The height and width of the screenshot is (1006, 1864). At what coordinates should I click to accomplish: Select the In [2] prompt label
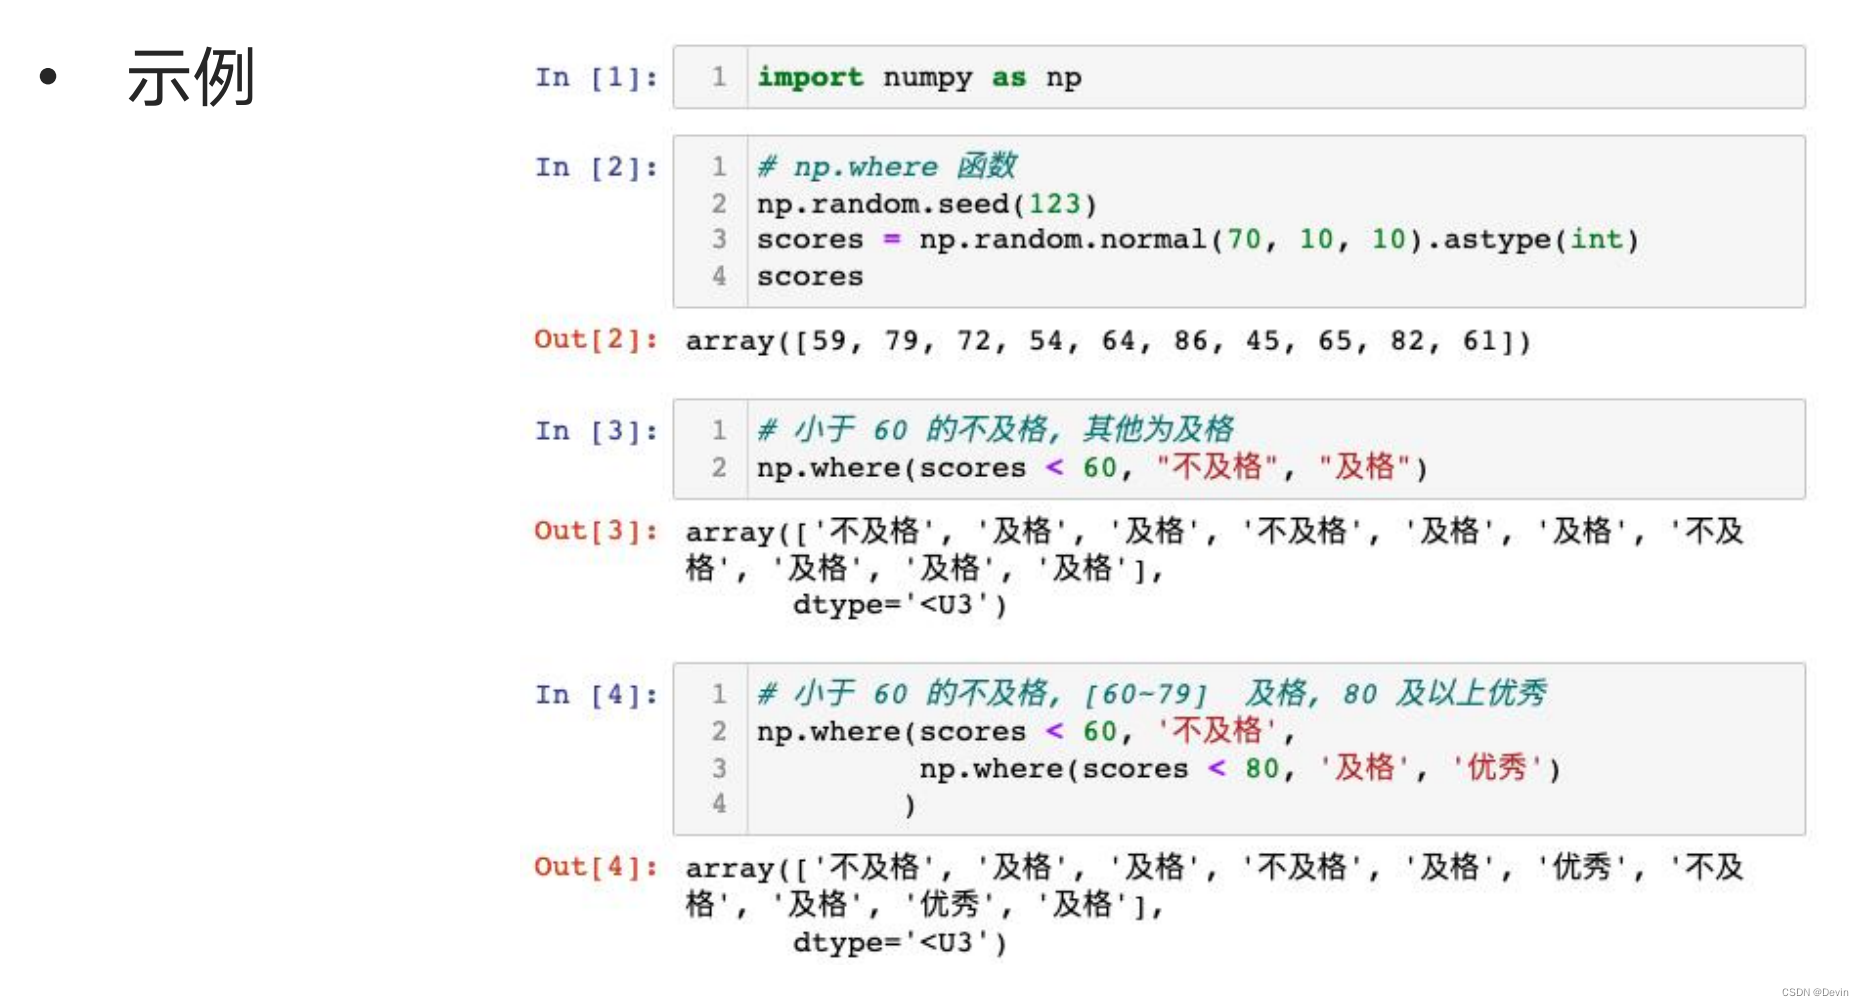[x=597, y=167]
